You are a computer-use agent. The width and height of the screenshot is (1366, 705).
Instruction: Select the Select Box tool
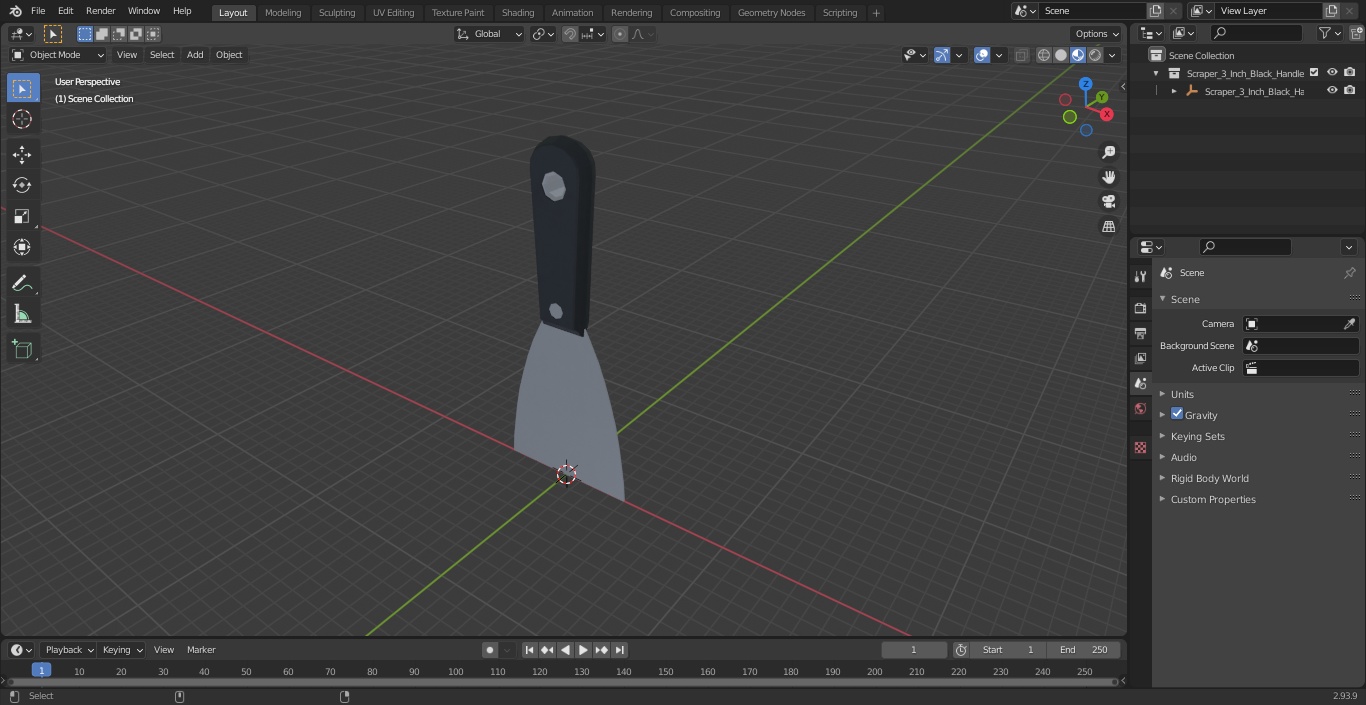click(x=22, y=89)
